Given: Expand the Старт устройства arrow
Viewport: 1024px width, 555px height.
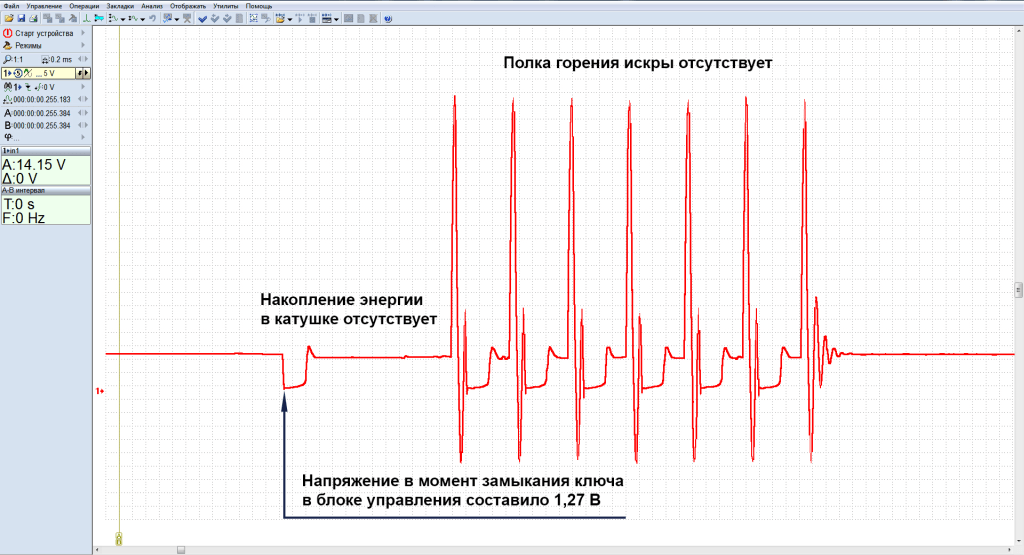Looking at the screenshot, I should coord(86,33).
